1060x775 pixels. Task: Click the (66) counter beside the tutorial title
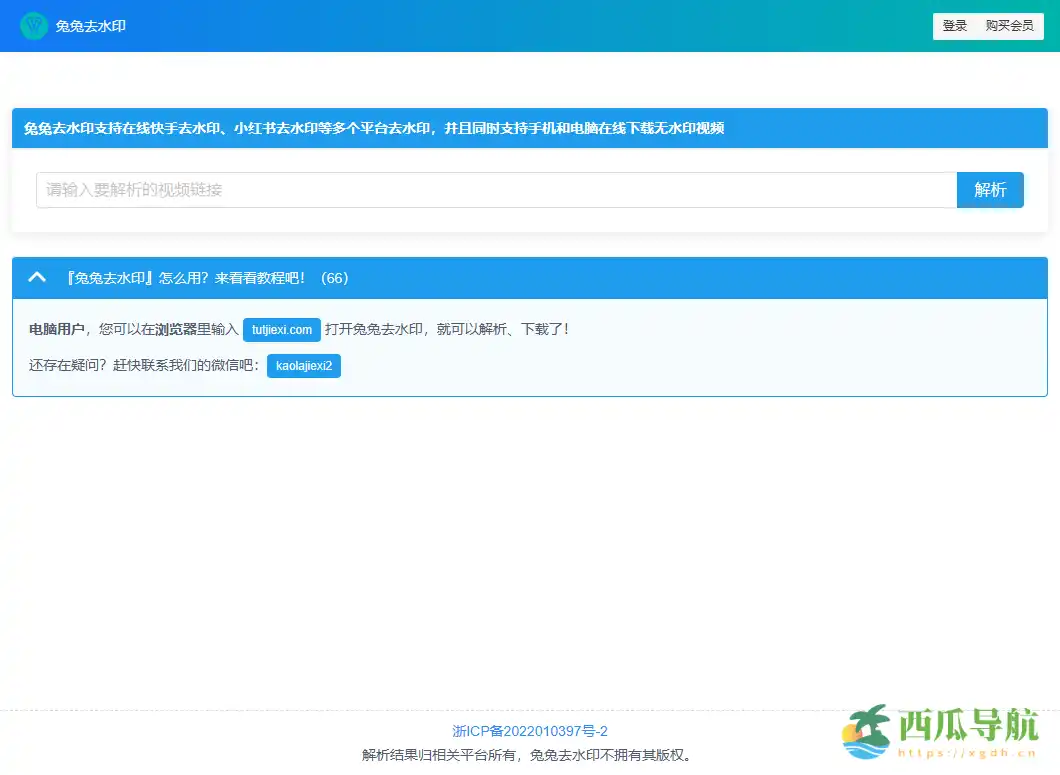coord(333,278)
